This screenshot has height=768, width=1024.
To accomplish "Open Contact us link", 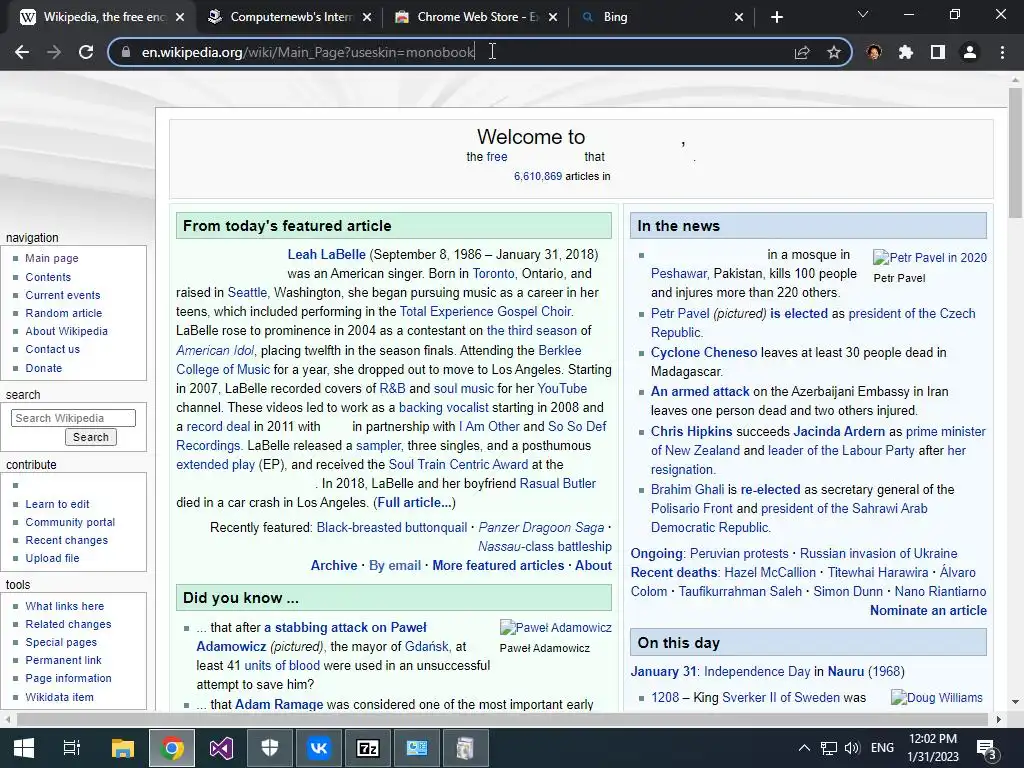I will point(52,349).
